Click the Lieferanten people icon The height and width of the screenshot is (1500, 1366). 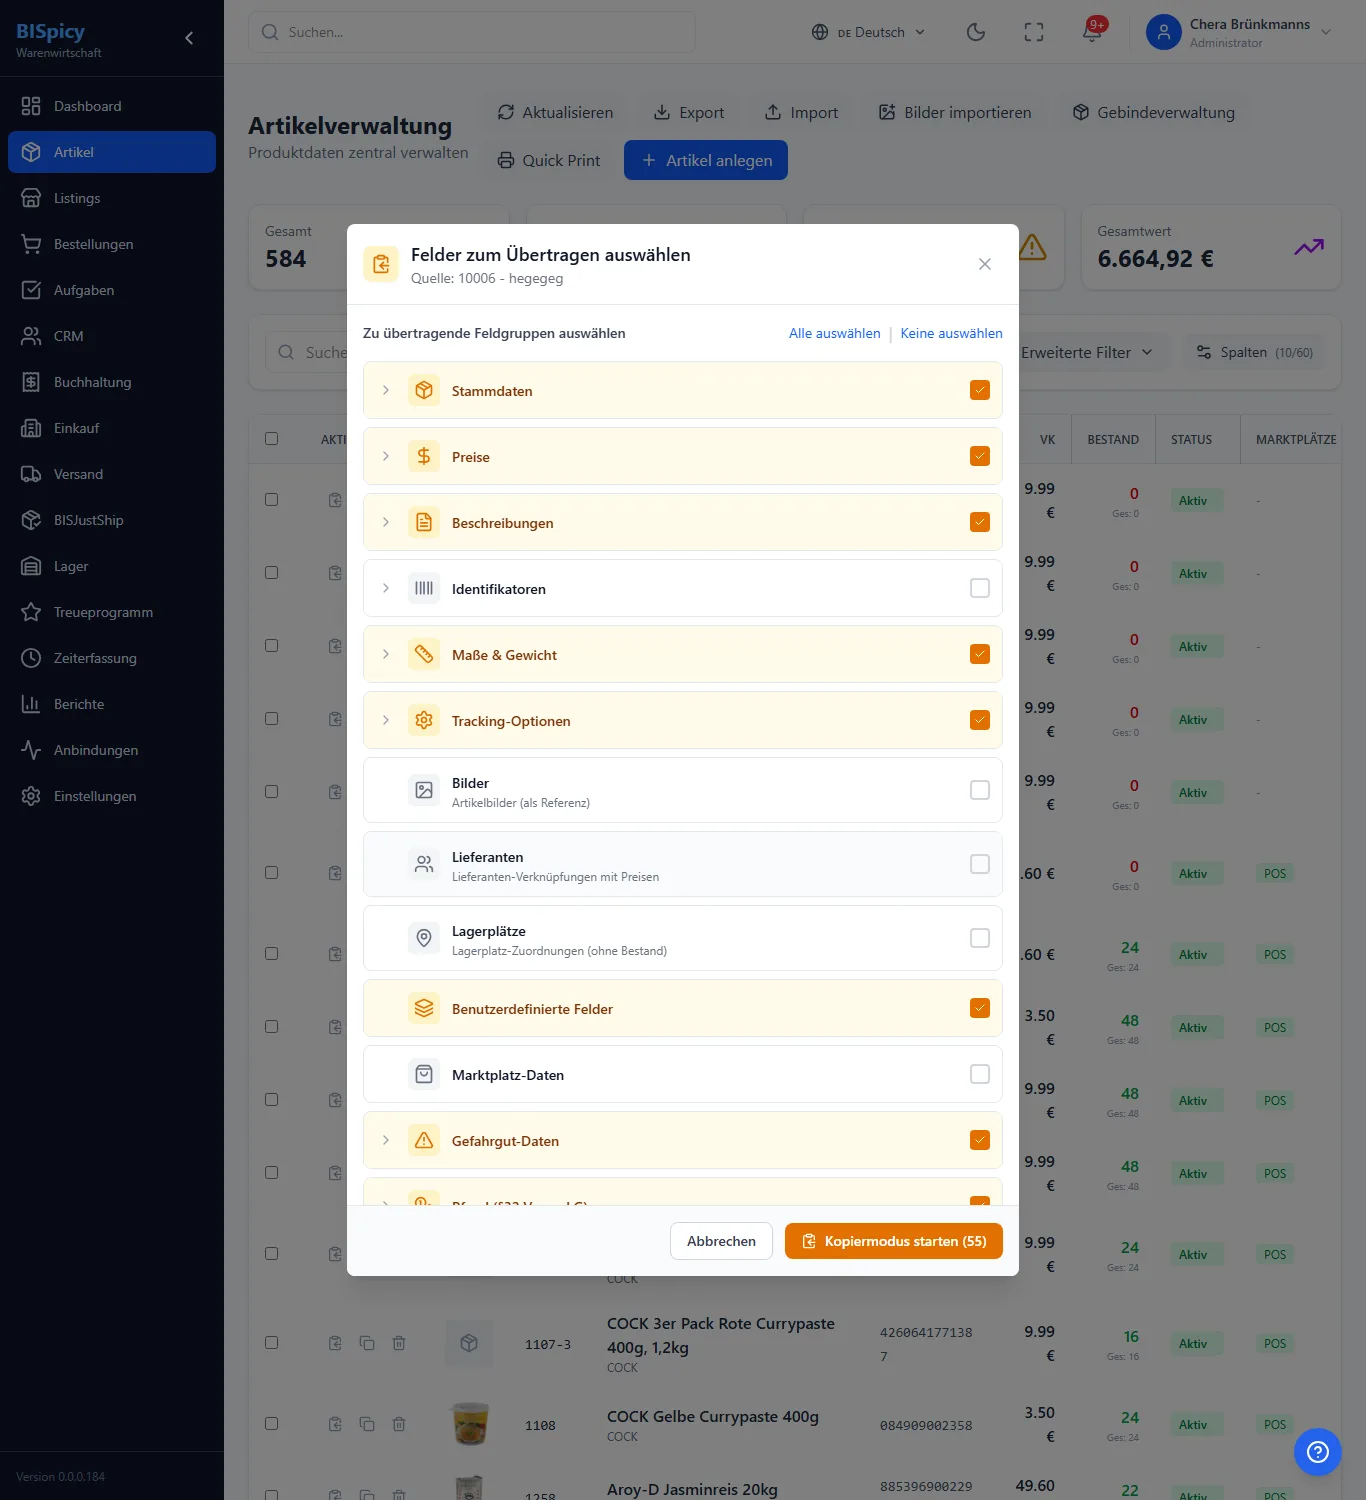pyautogui.click(x=424, y=864)
